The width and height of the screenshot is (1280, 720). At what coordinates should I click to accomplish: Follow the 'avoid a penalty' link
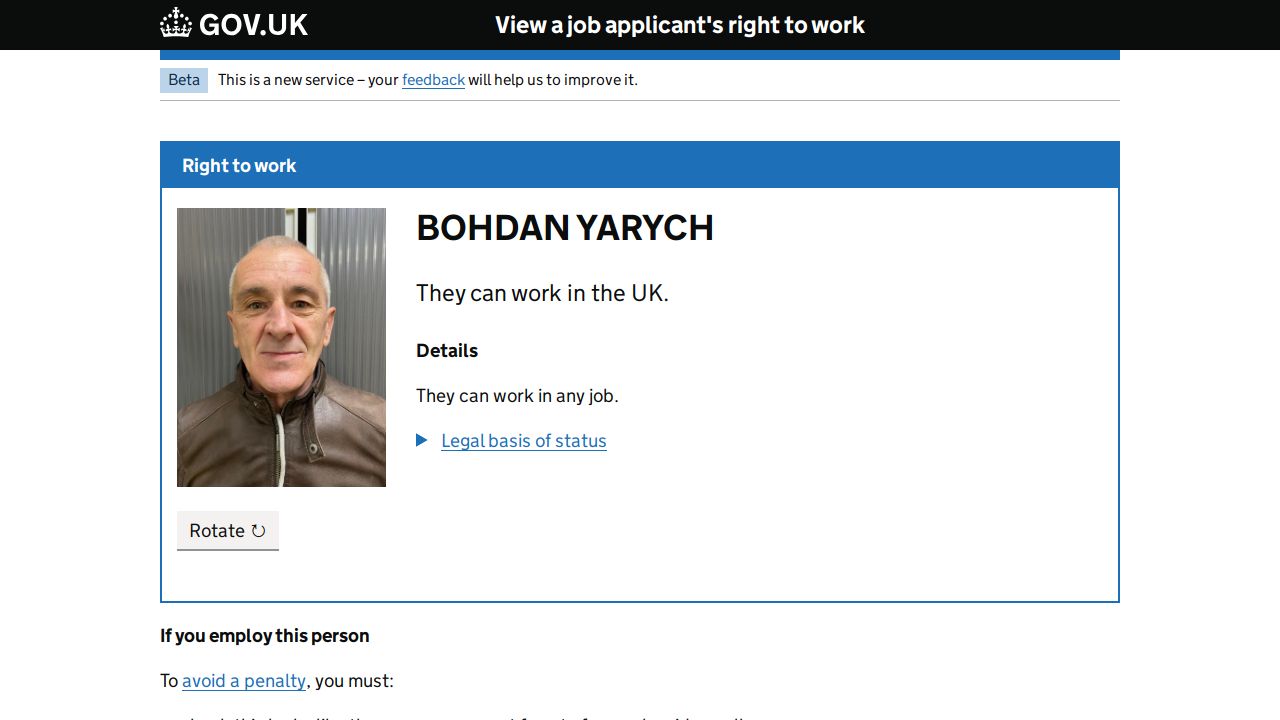[244, 681]
